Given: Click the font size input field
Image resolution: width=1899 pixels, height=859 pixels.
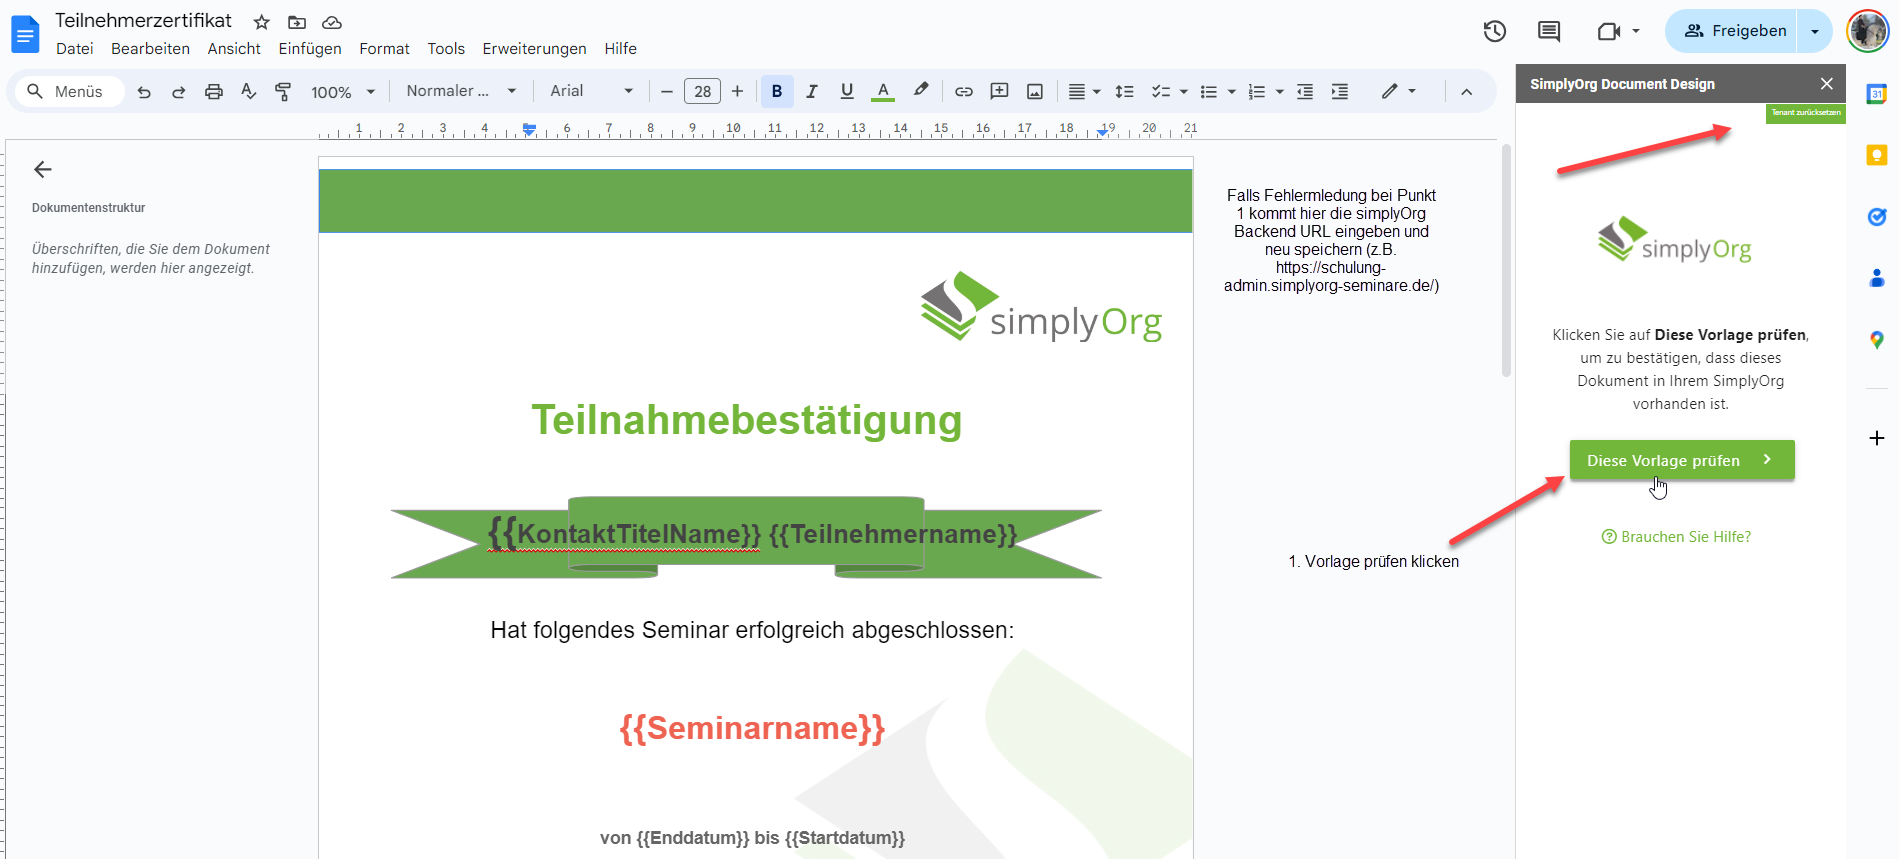Looking at the screenshot, I should 702,92.
